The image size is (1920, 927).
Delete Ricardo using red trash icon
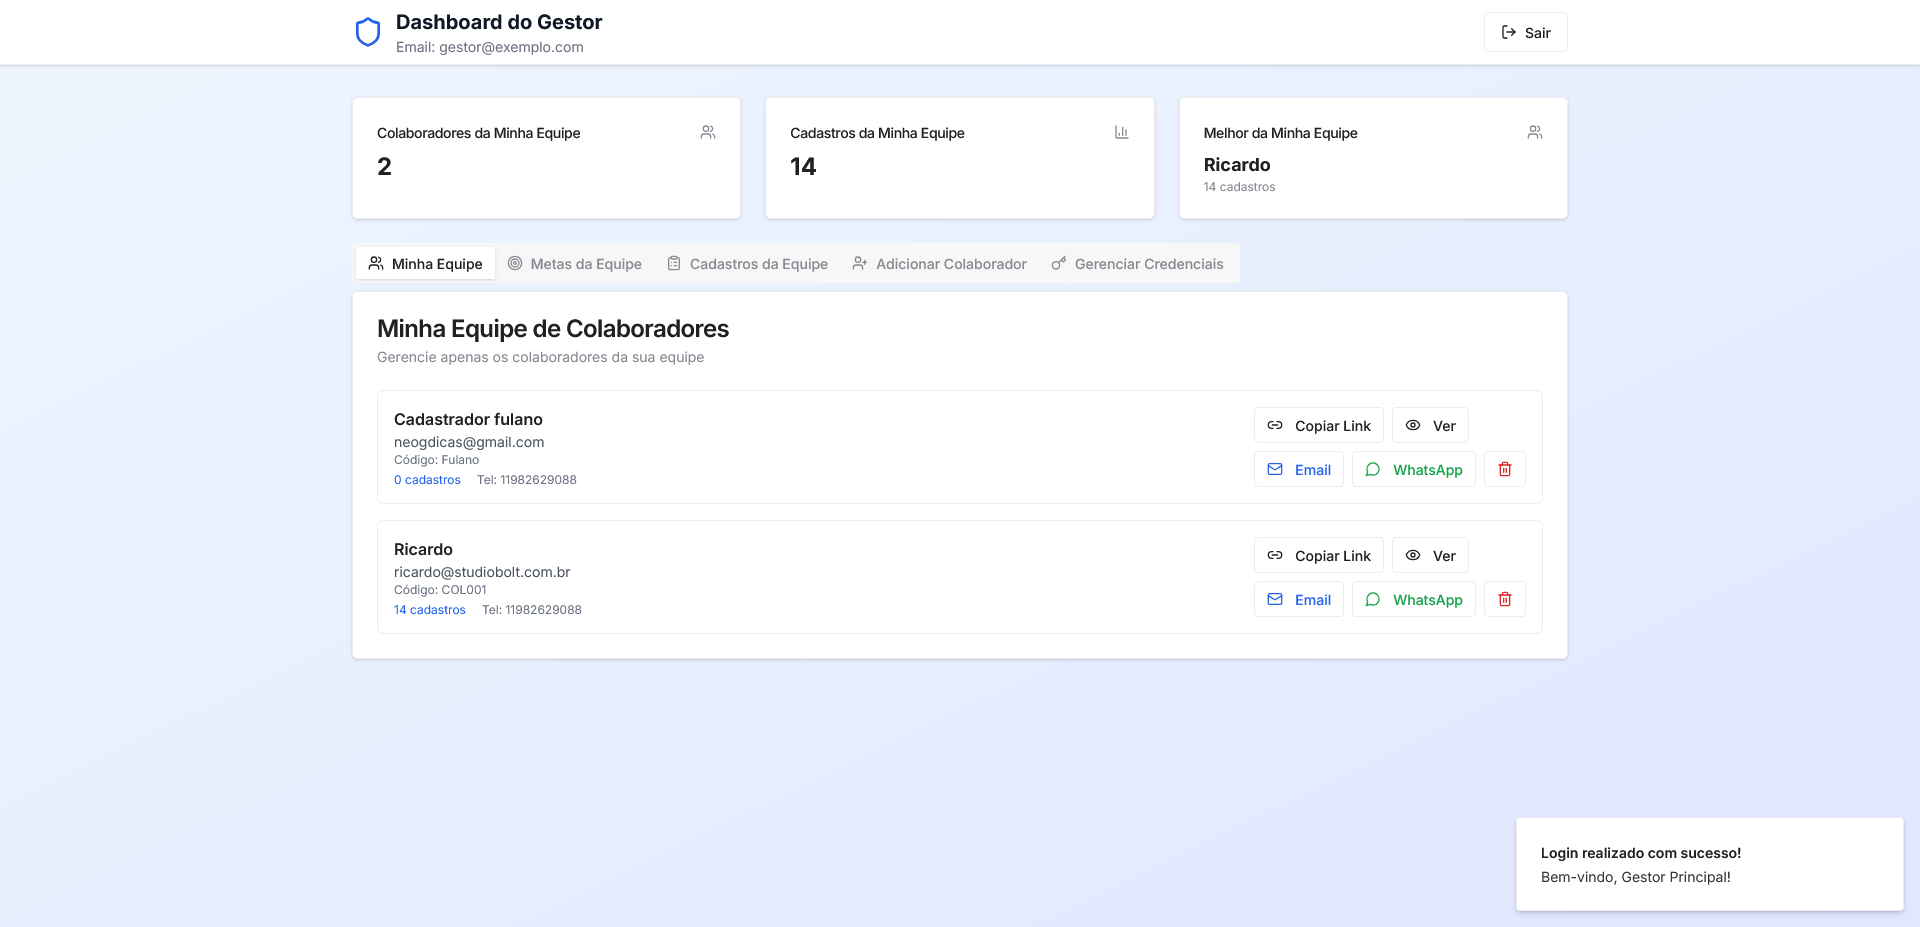1504,600
